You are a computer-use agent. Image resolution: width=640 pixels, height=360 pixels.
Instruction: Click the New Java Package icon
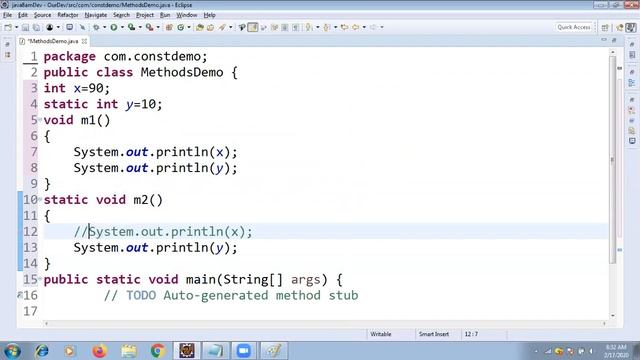[x=169, y=27]
